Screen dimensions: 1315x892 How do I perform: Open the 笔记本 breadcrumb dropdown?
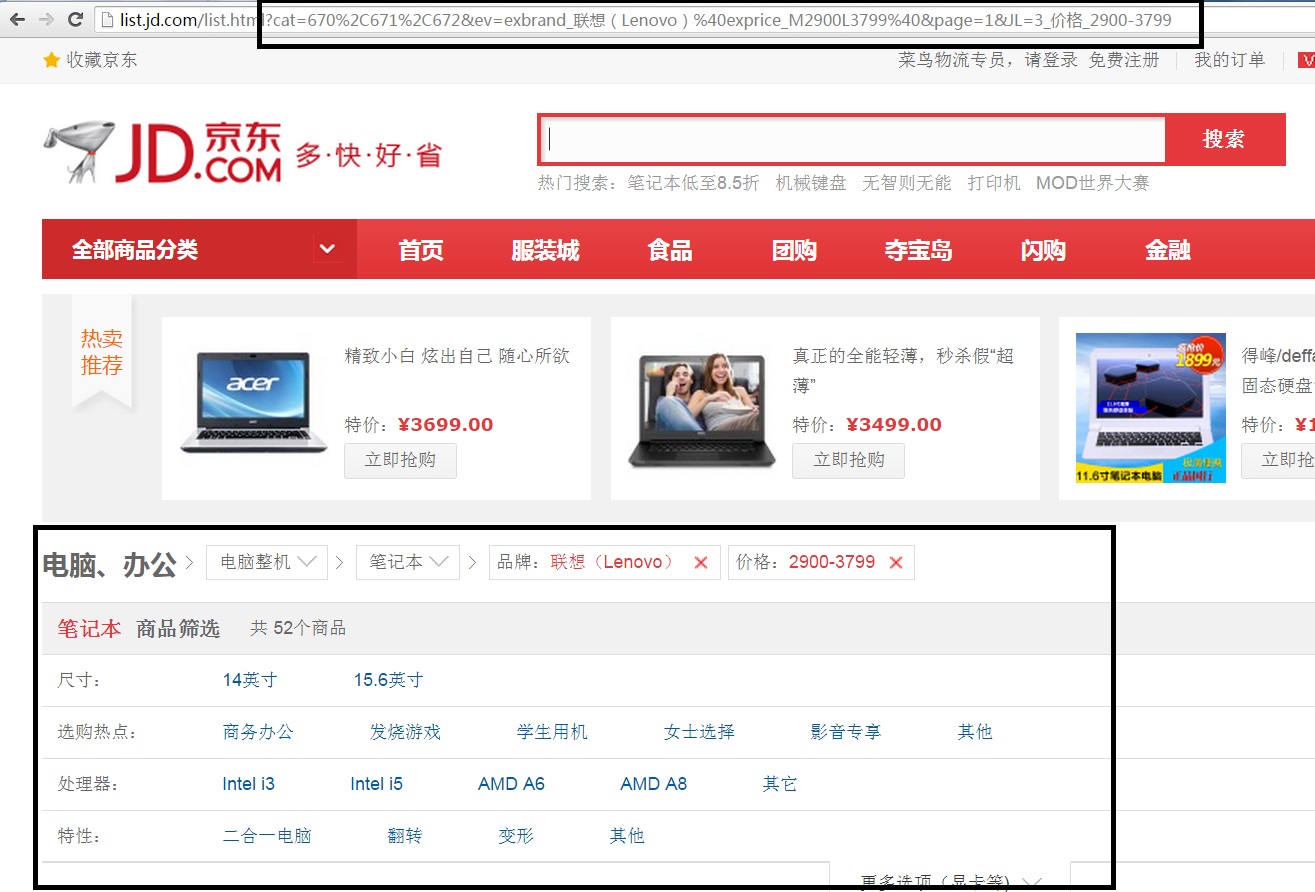(407, 562)
